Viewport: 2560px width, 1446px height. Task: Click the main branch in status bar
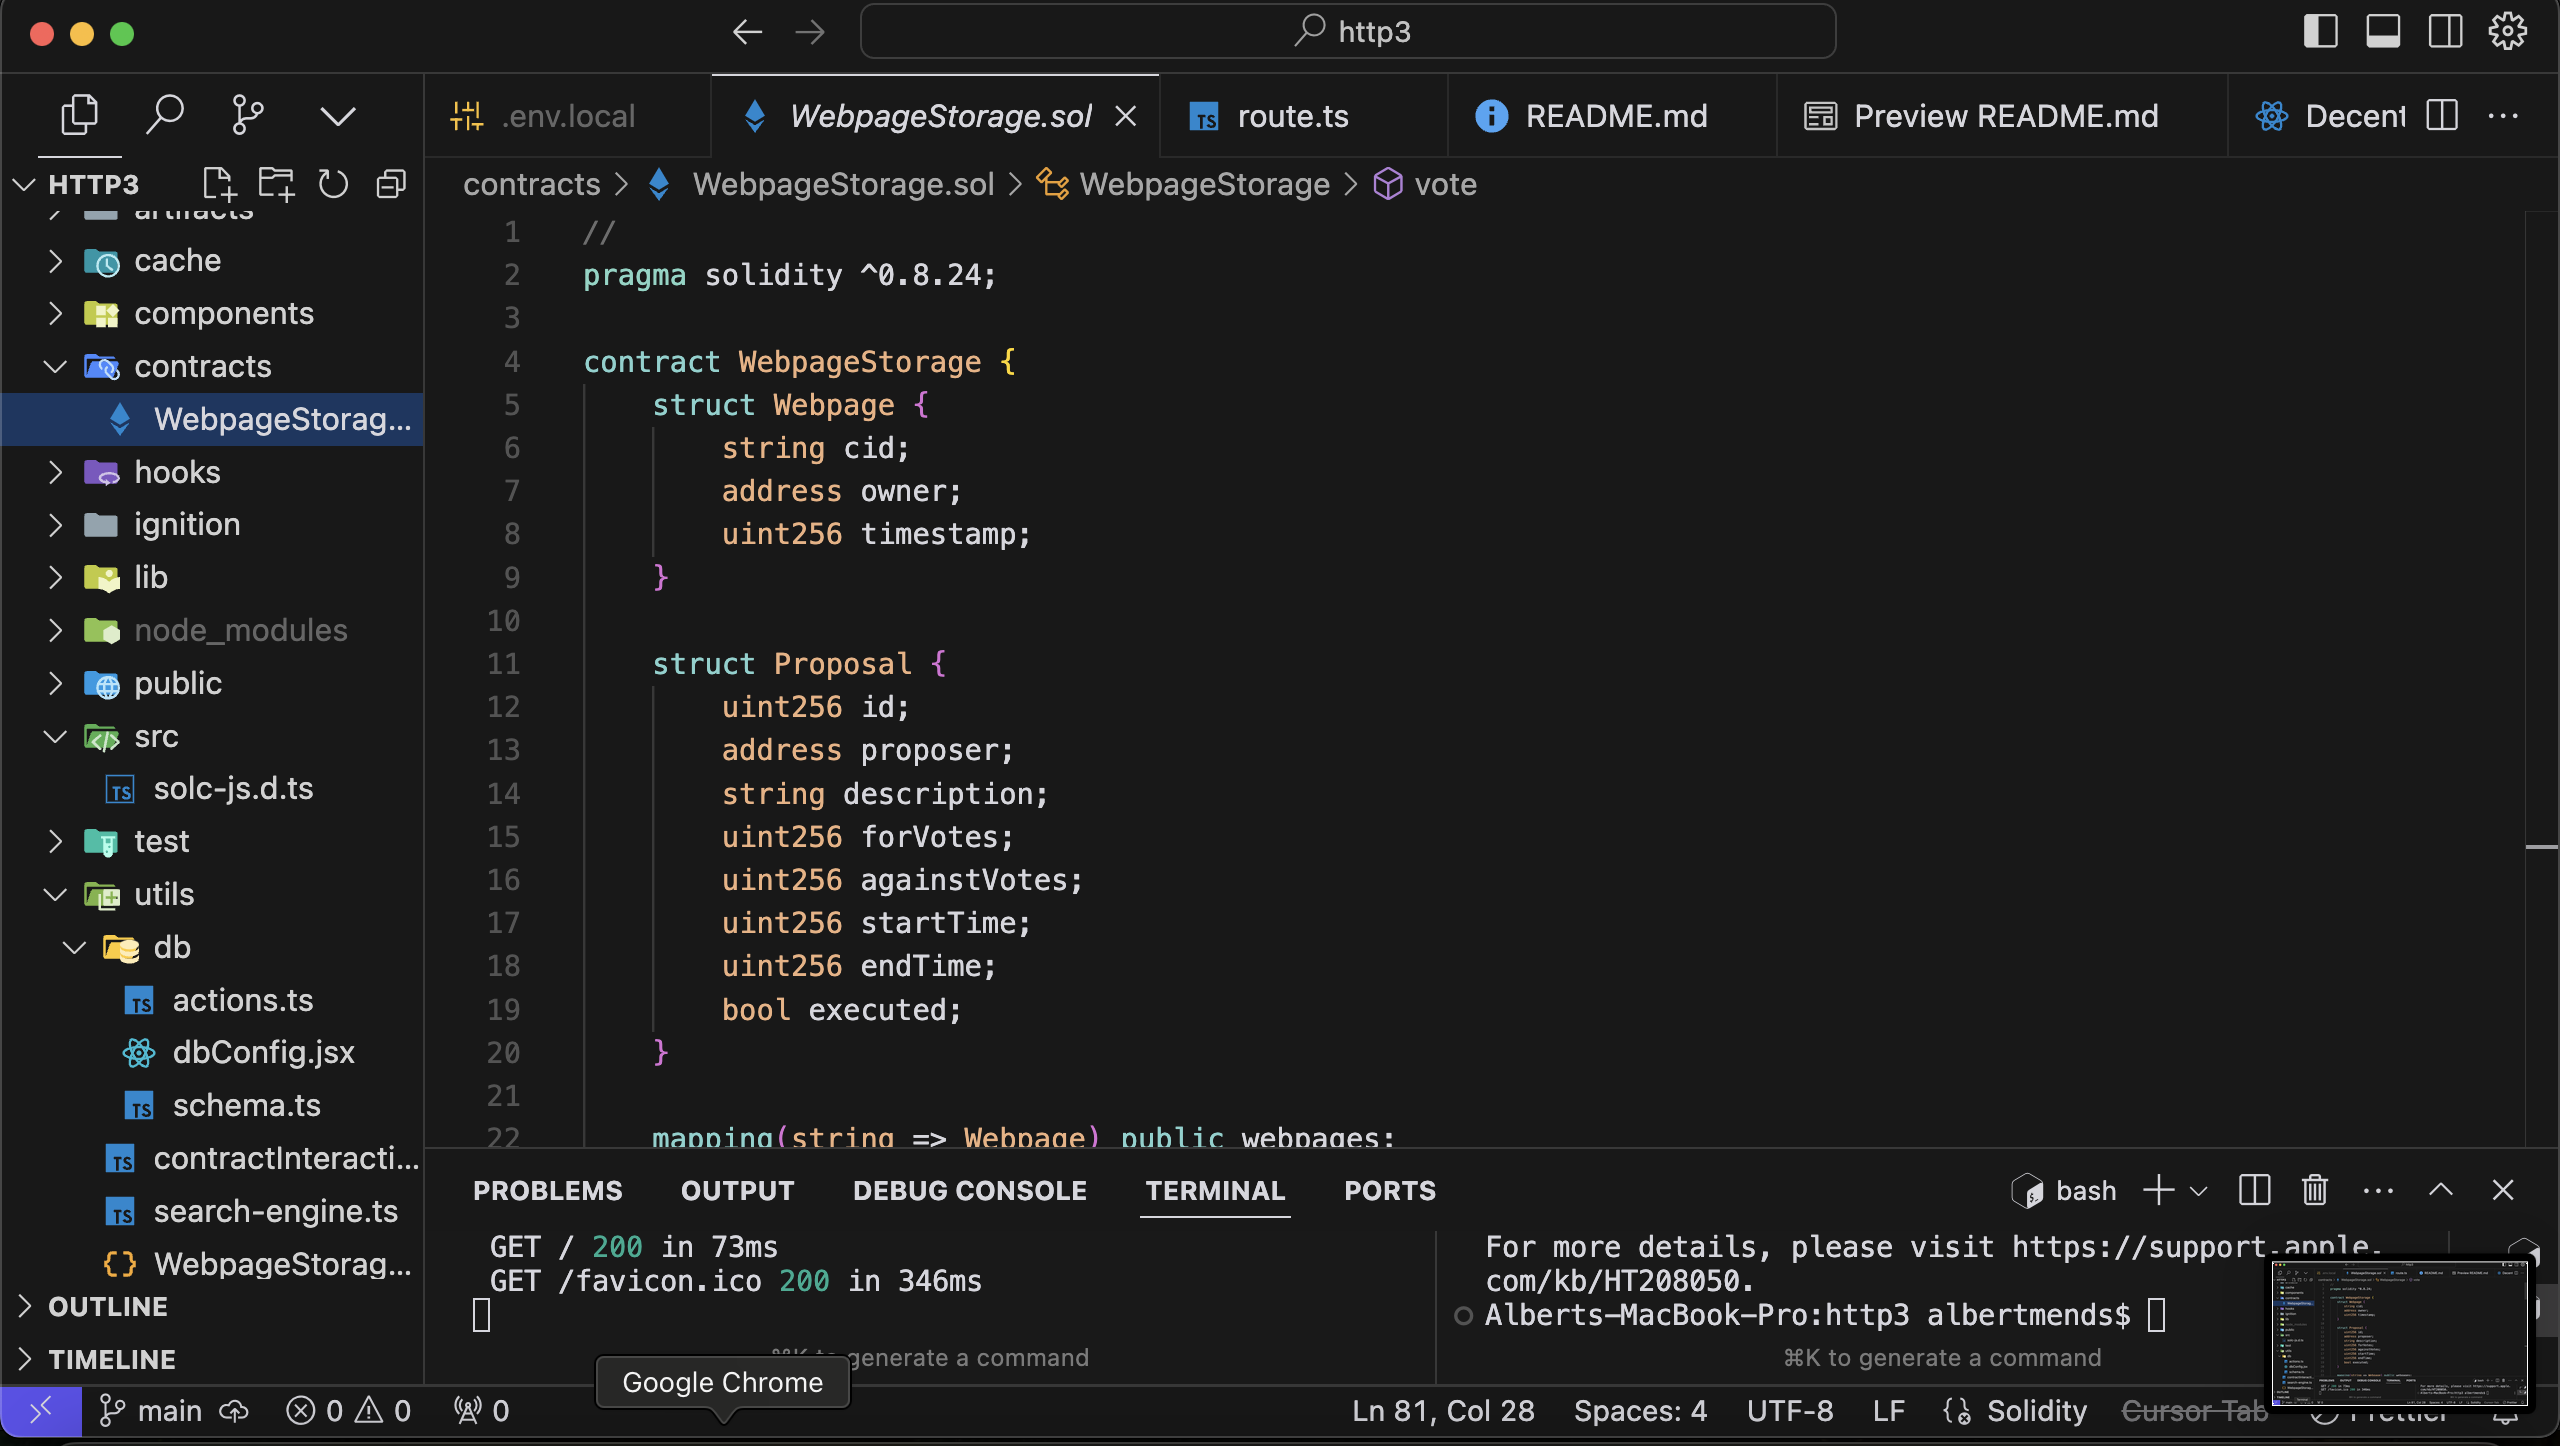point(168,1411)
